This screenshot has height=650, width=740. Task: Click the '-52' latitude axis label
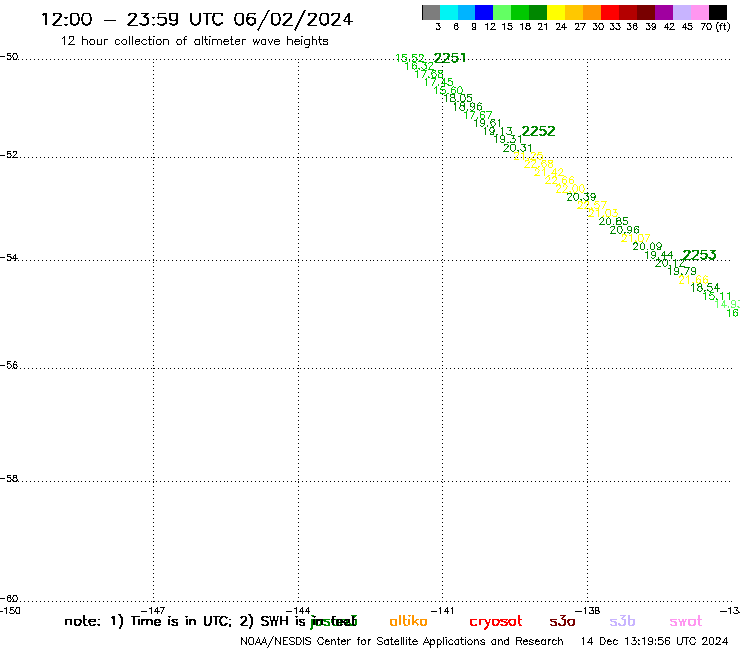[9, 155]
